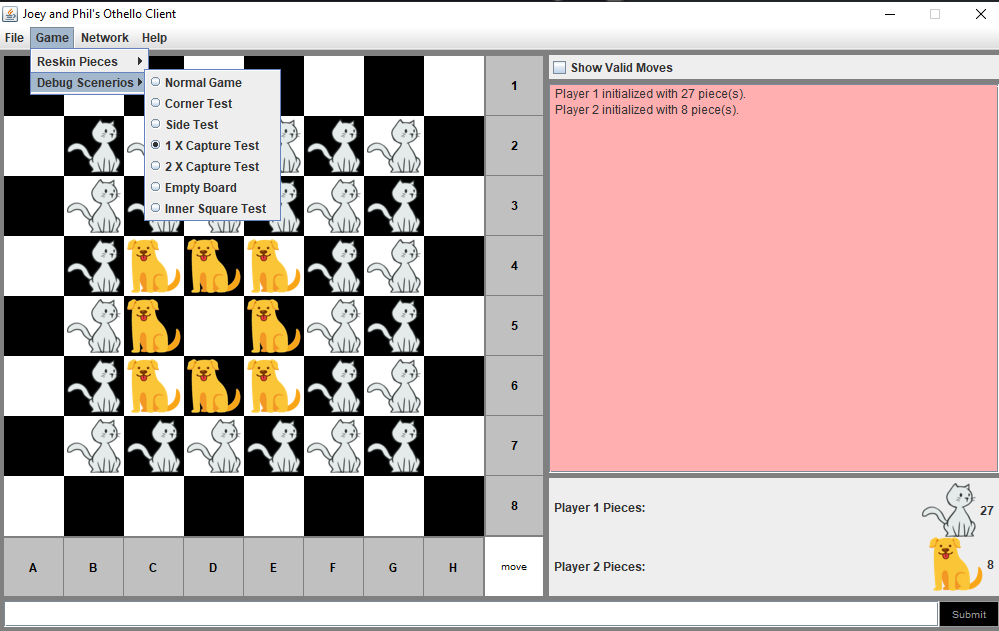Click the cat piece at A2

pos(33,145)
